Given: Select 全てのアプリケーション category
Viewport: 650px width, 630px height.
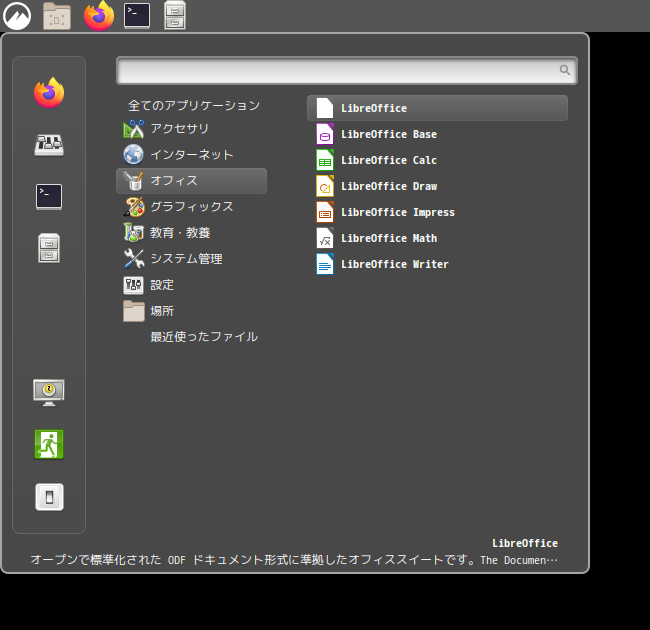Looking at the screenshot, I should [194, 105].
